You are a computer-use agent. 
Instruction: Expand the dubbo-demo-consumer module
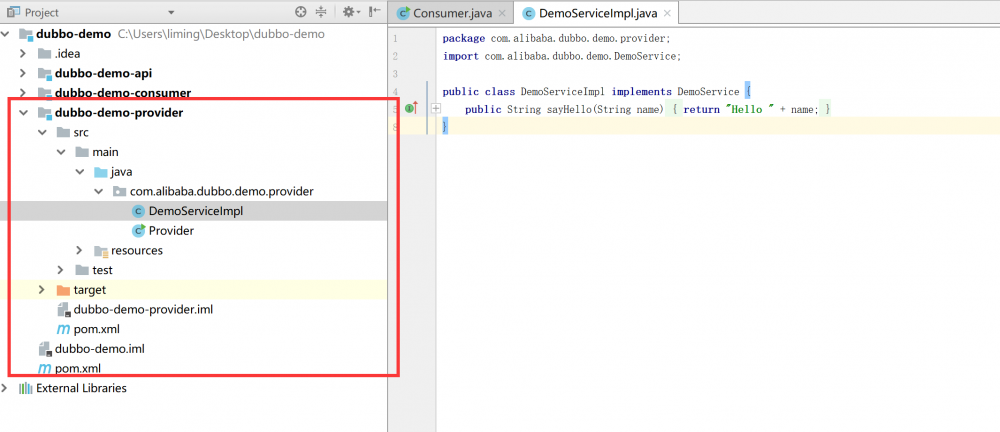pyautogui.click(x=23, y=93)
